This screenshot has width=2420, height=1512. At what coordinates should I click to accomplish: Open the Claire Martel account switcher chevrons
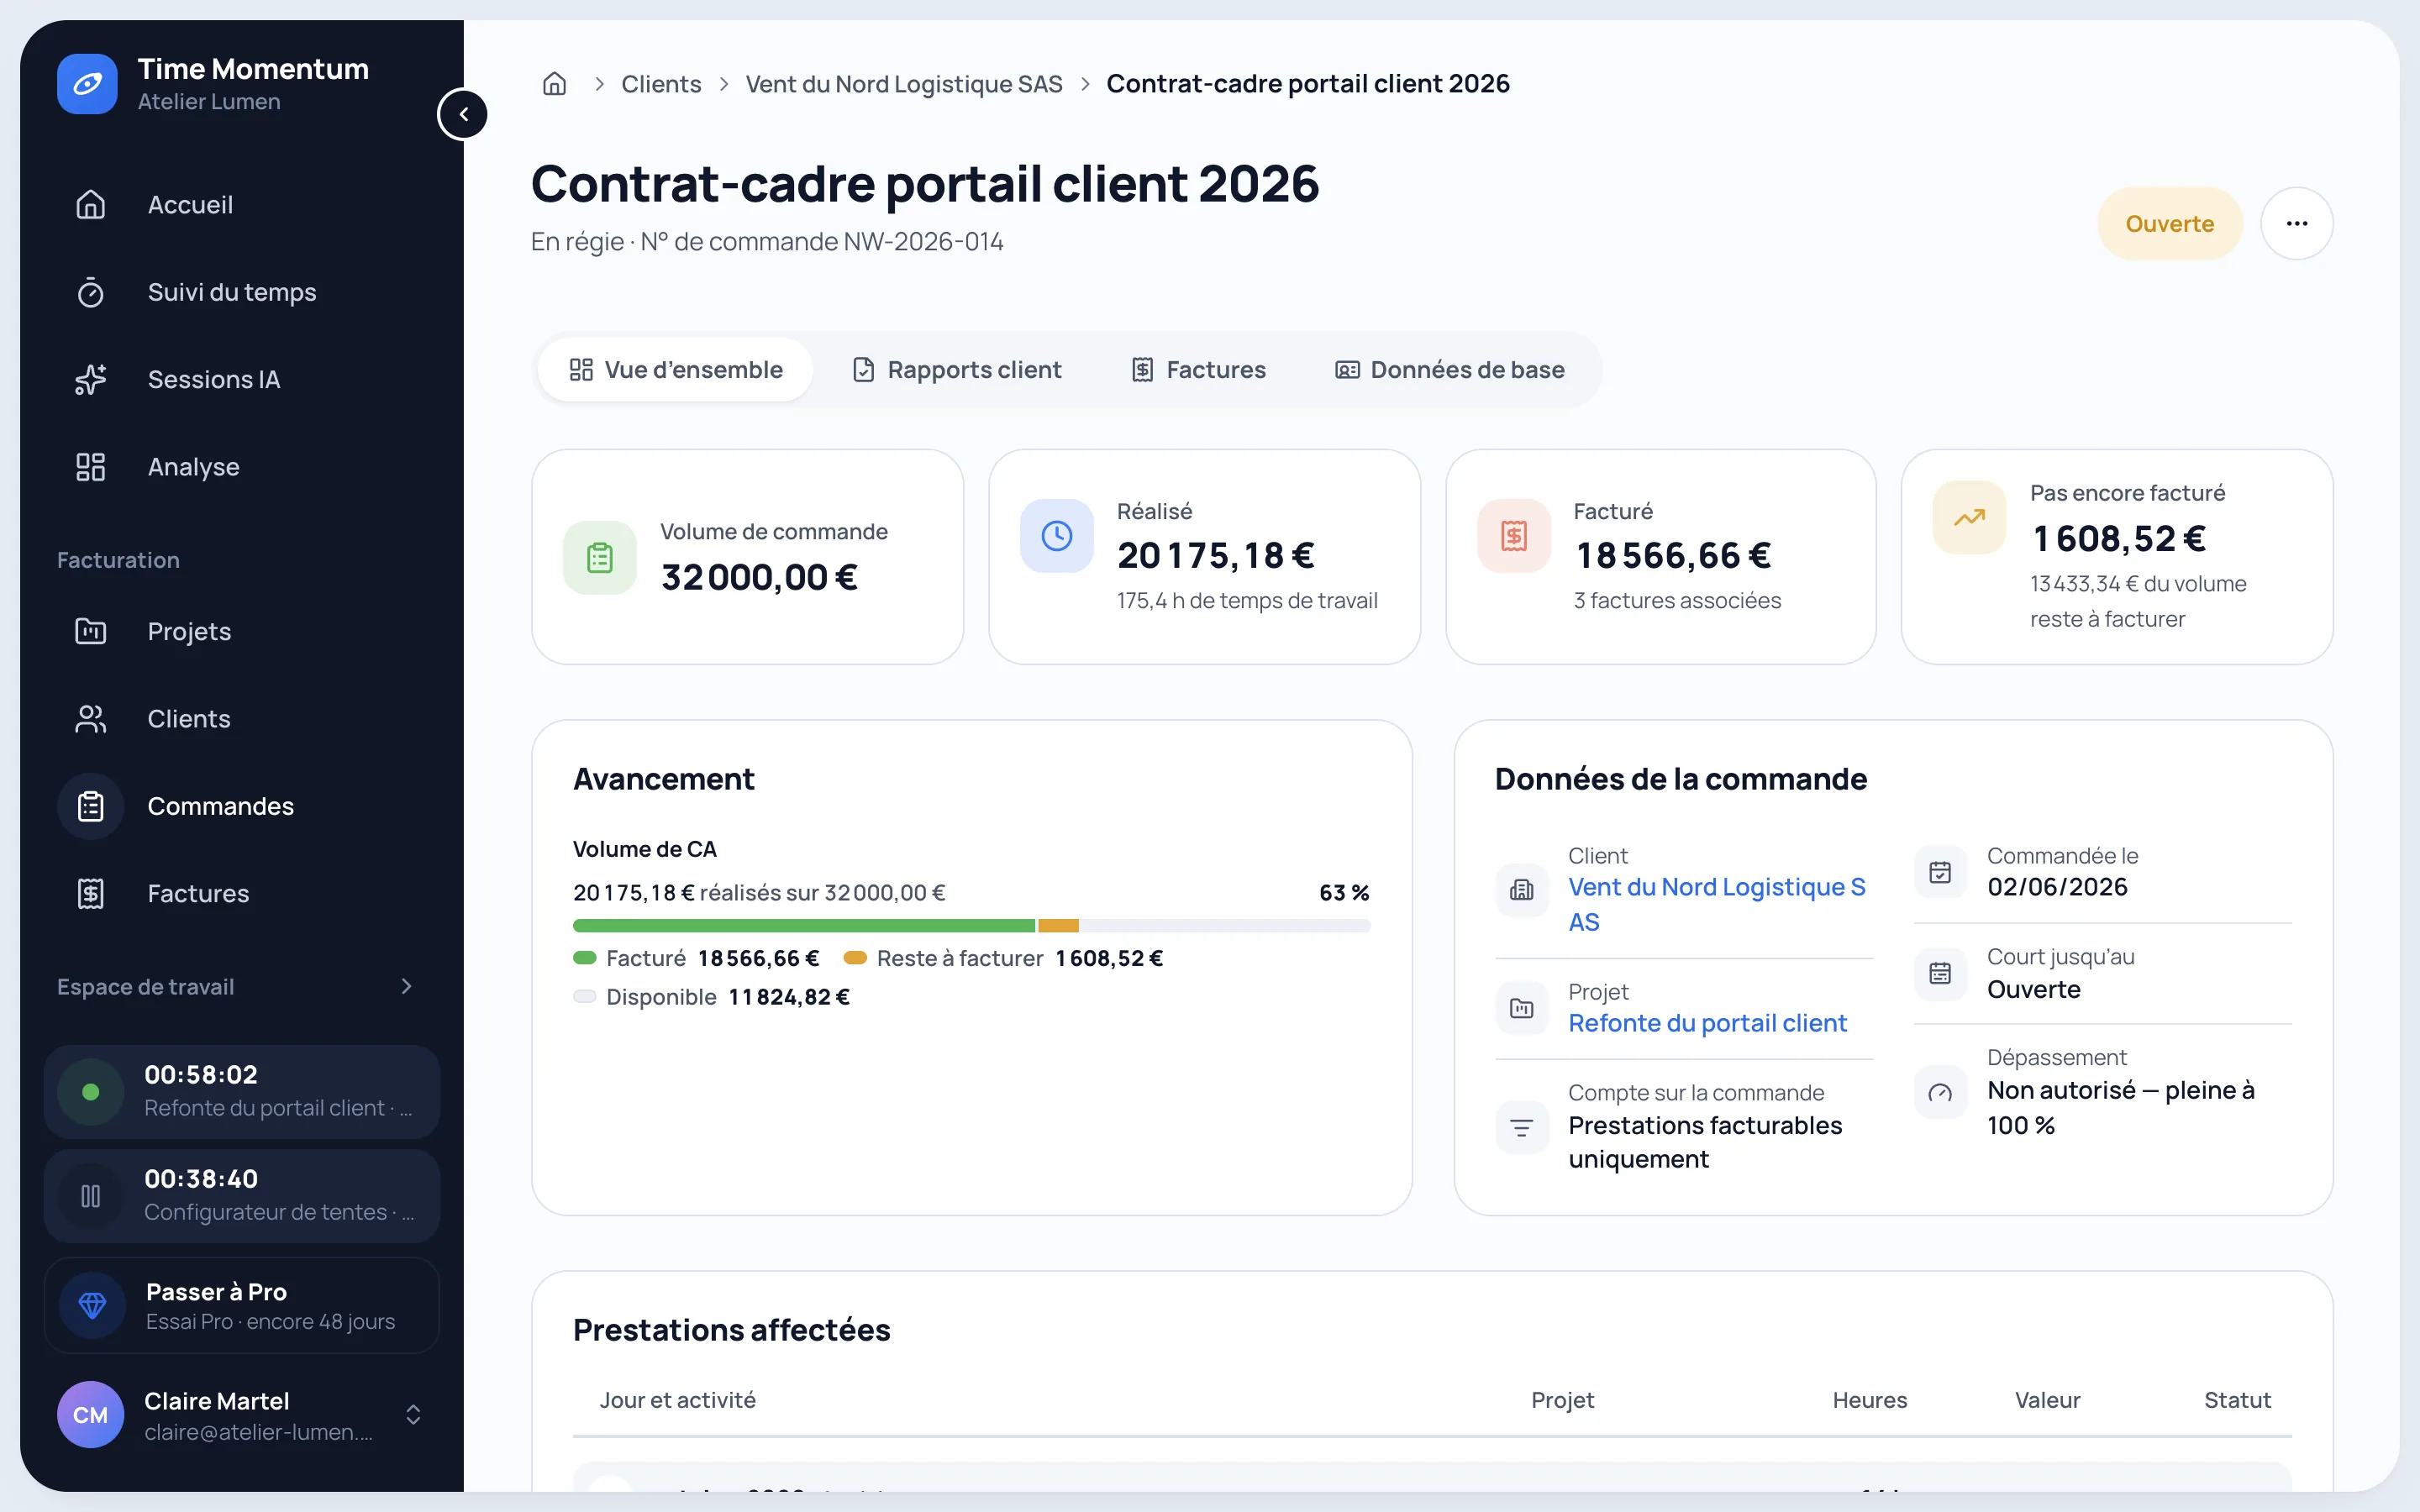click(413, 1415)
